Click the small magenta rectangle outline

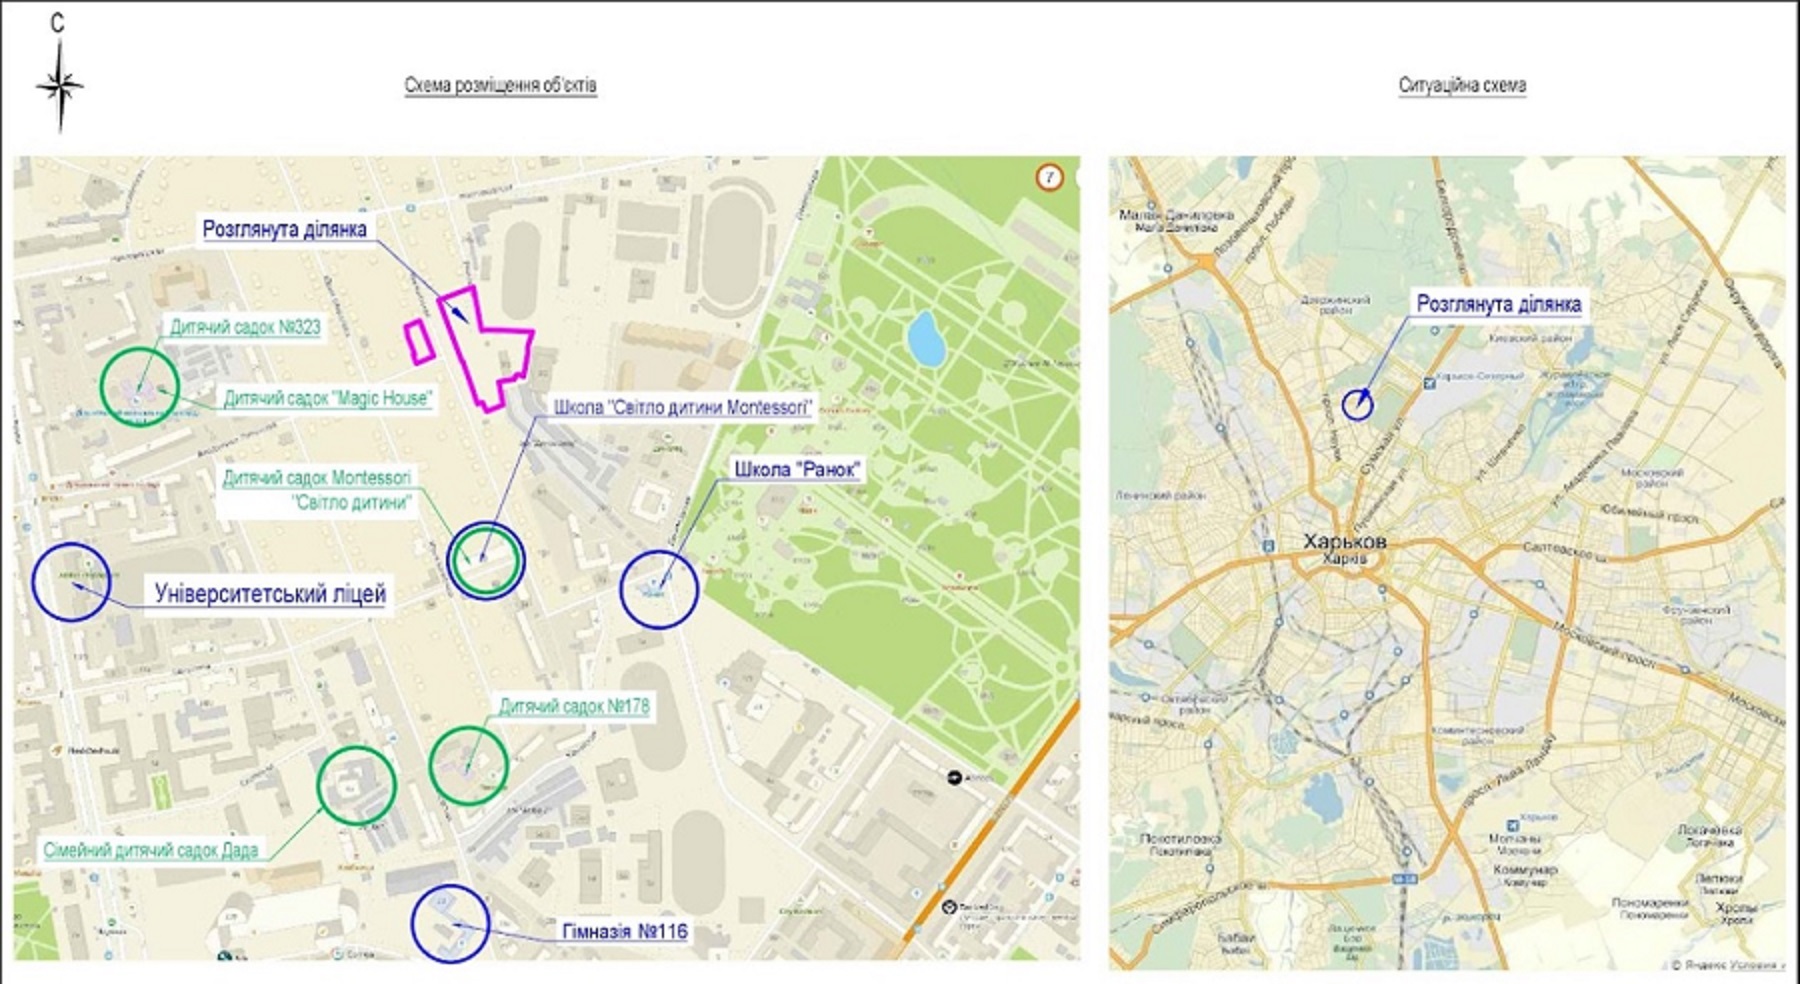coord(418,341)
